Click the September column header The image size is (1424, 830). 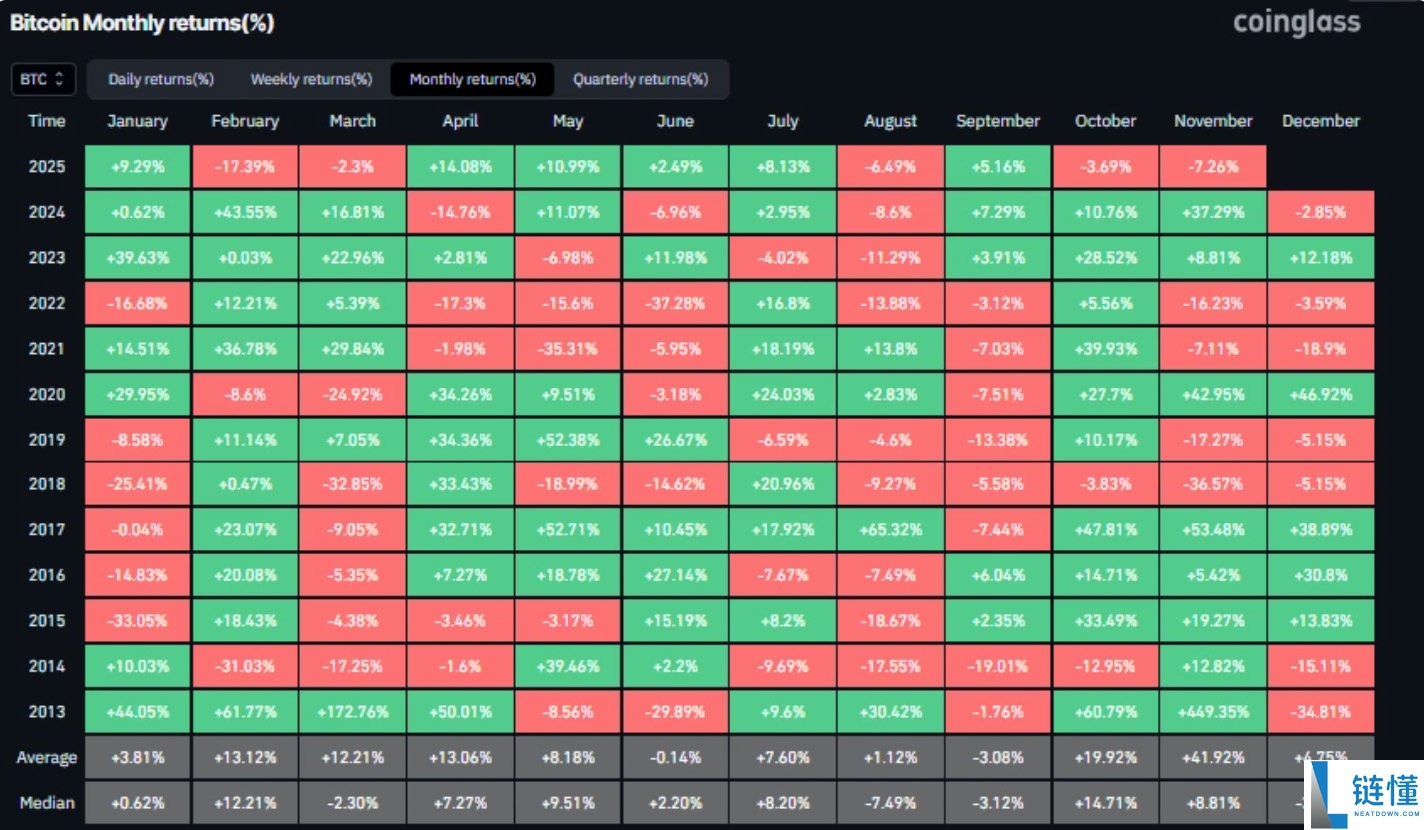tap(997, 121)
